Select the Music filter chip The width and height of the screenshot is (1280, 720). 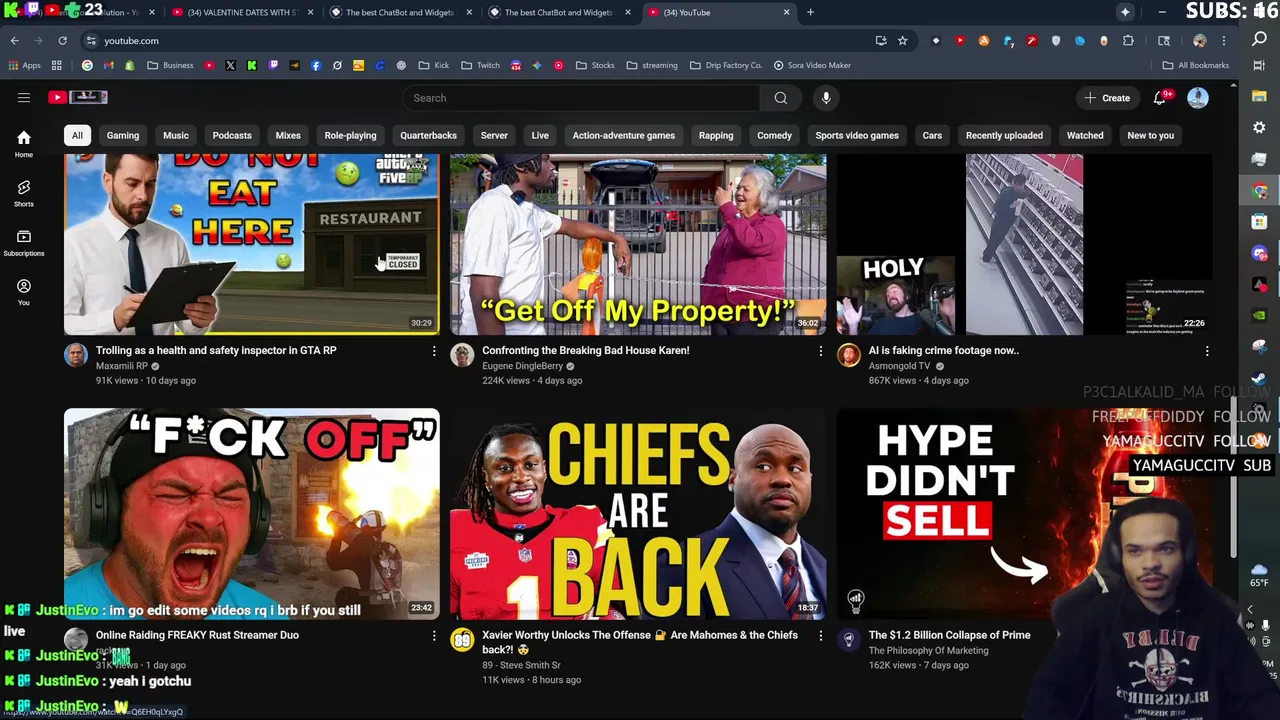coord(176,135)
